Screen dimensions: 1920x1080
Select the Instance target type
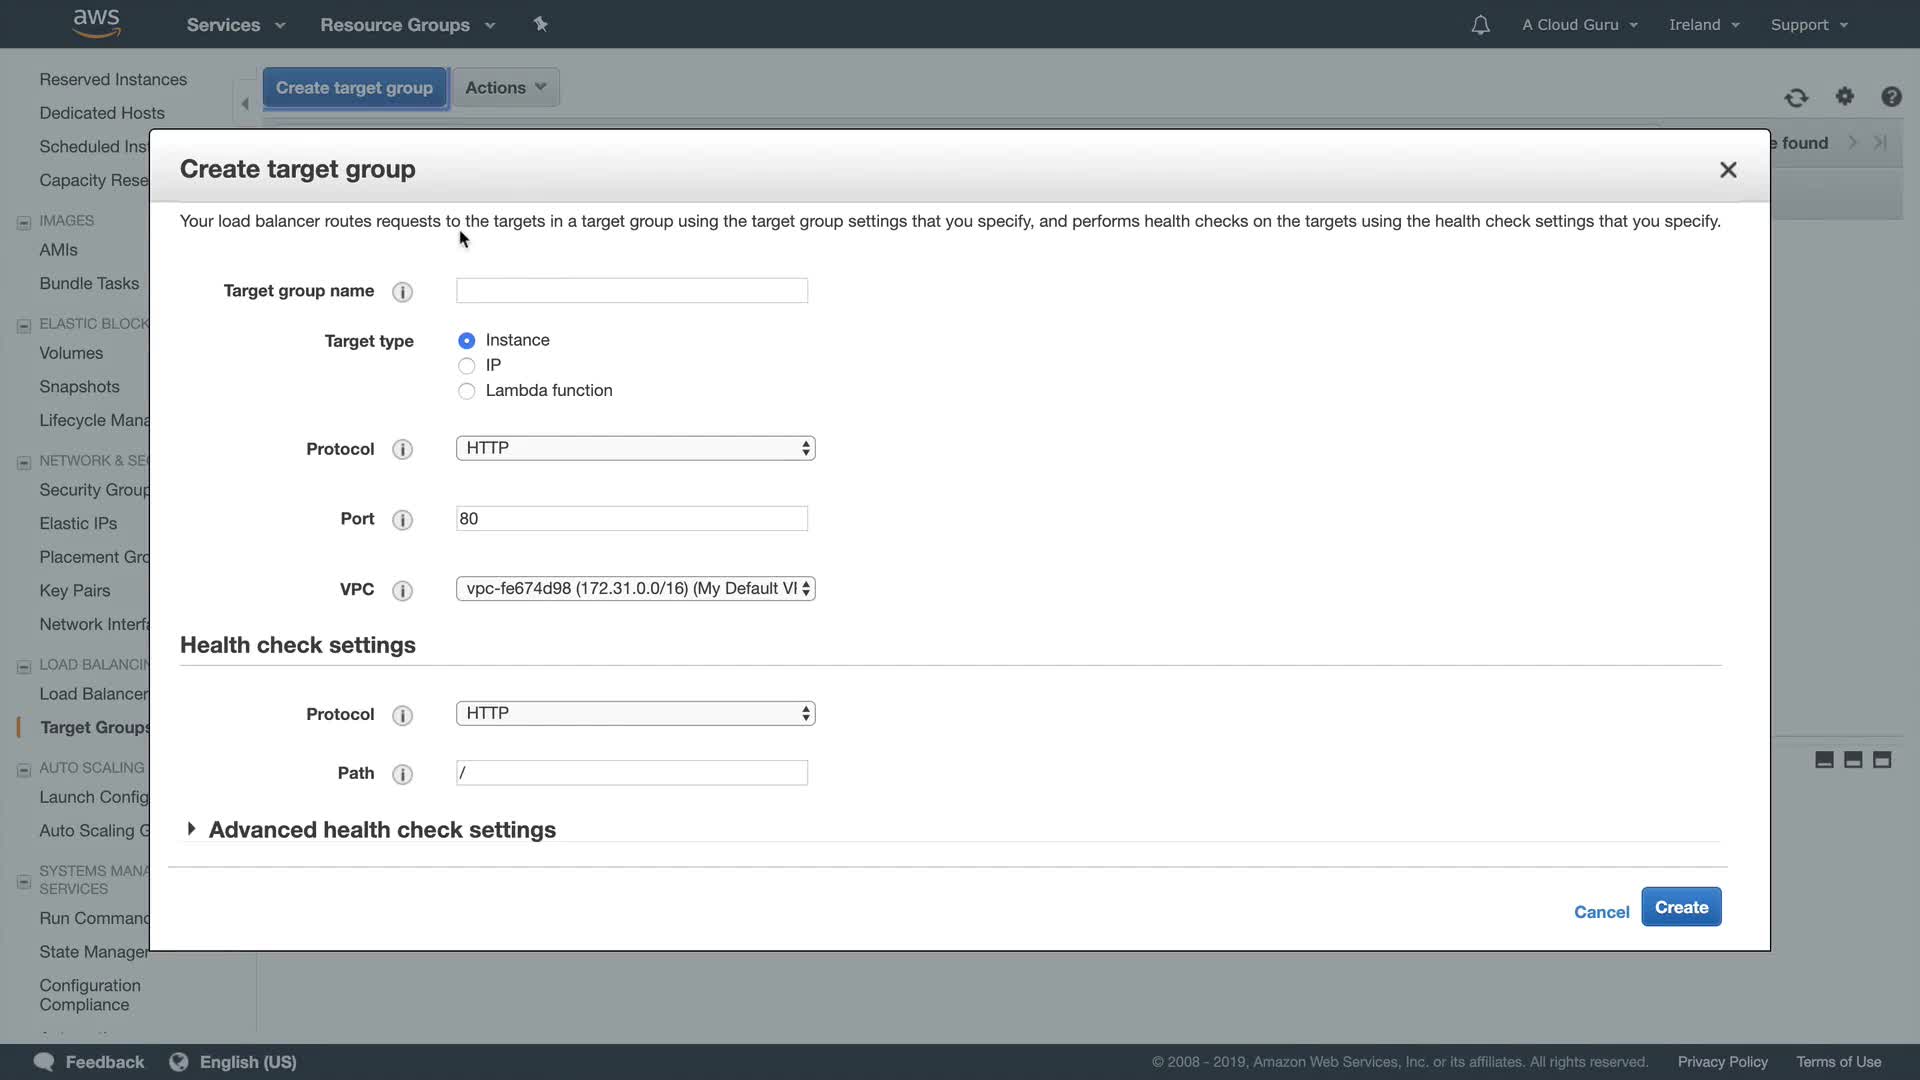[466, 341]
